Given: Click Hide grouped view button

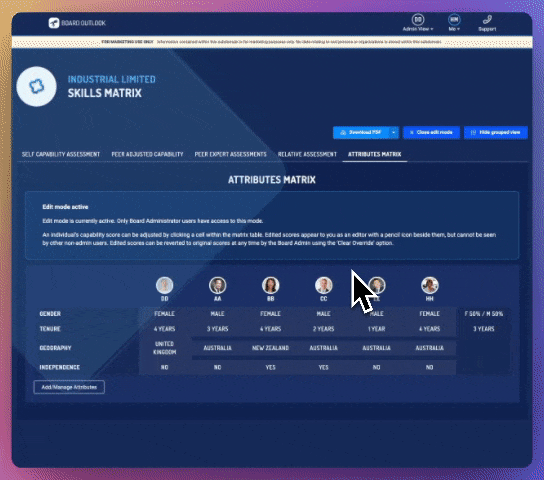Looking at the screenshot, I should [496, 132].
